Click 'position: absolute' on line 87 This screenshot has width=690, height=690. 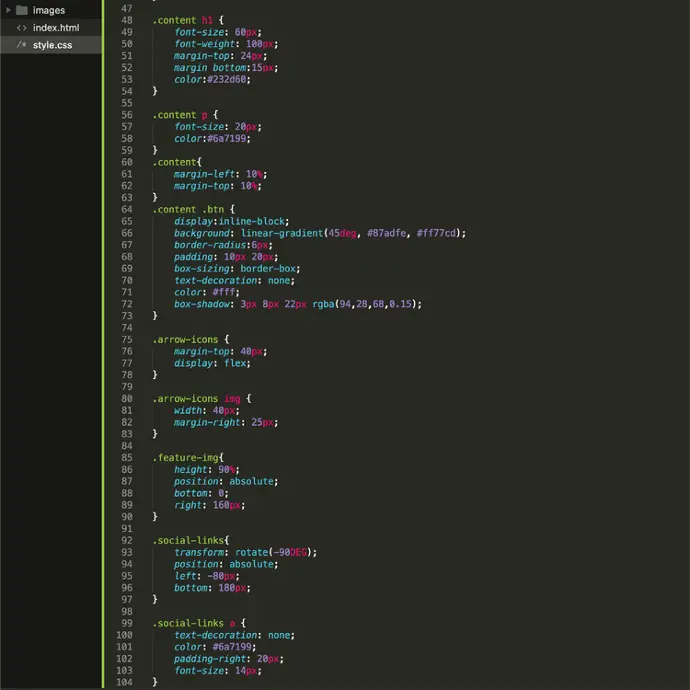tap(224, 482)
